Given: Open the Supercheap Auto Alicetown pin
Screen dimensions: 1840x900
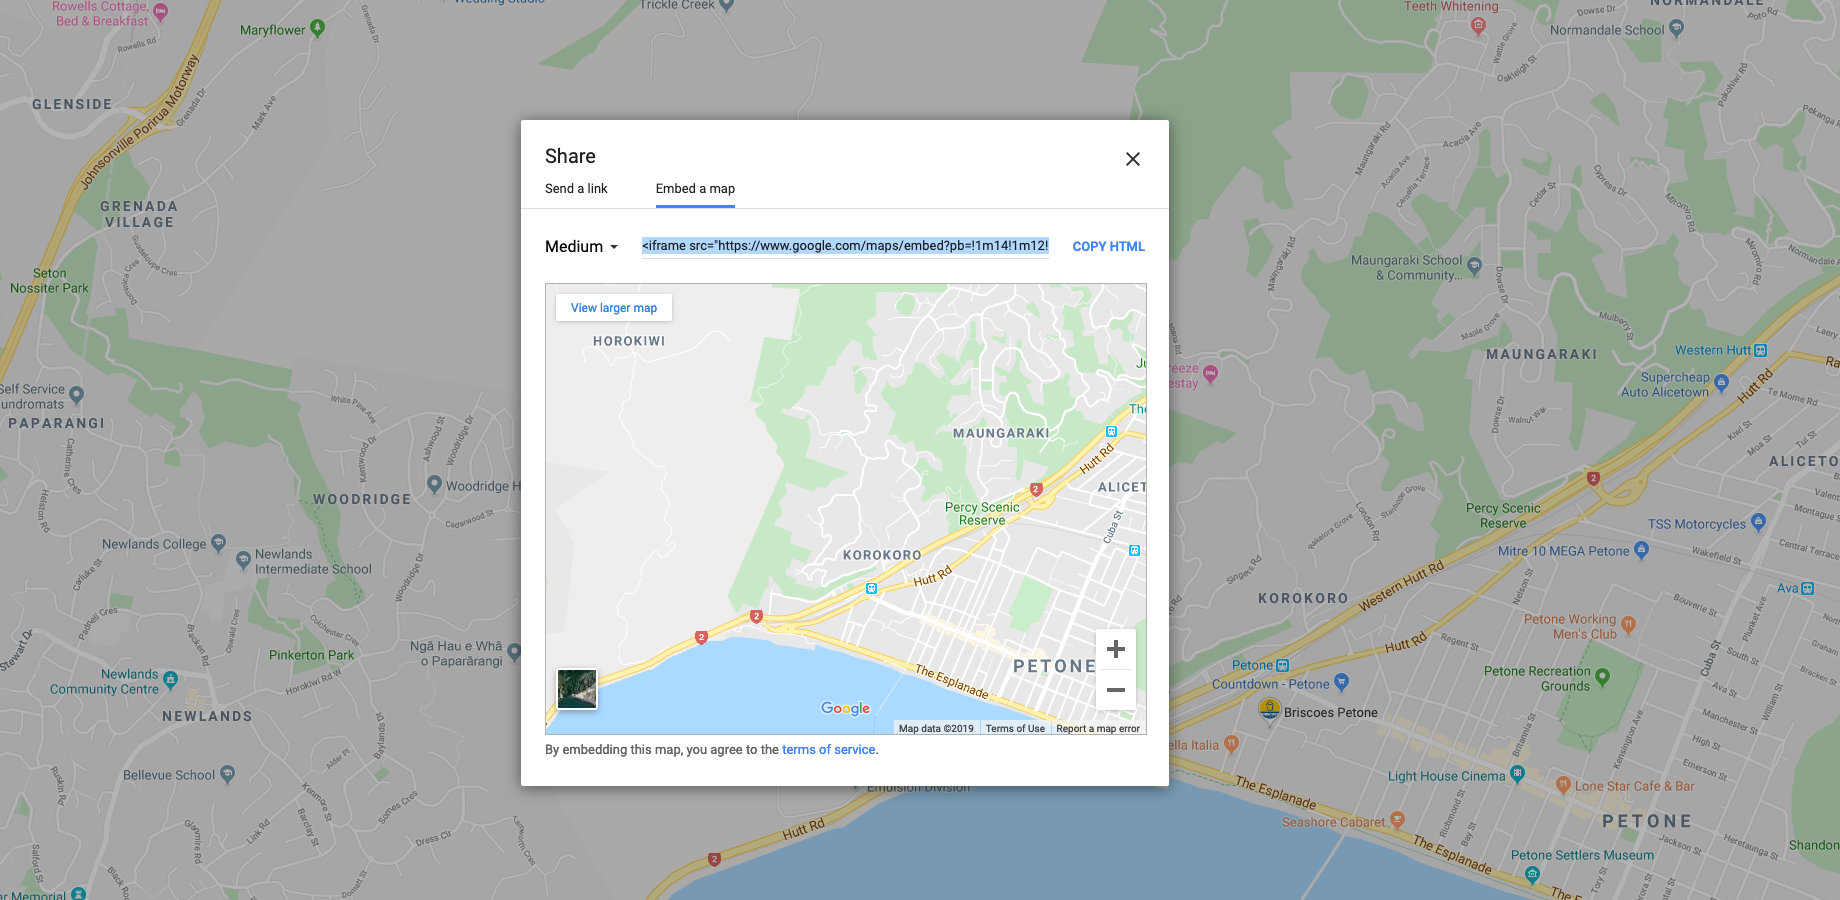Looking at the screenshot, I should pos(1721,382).
